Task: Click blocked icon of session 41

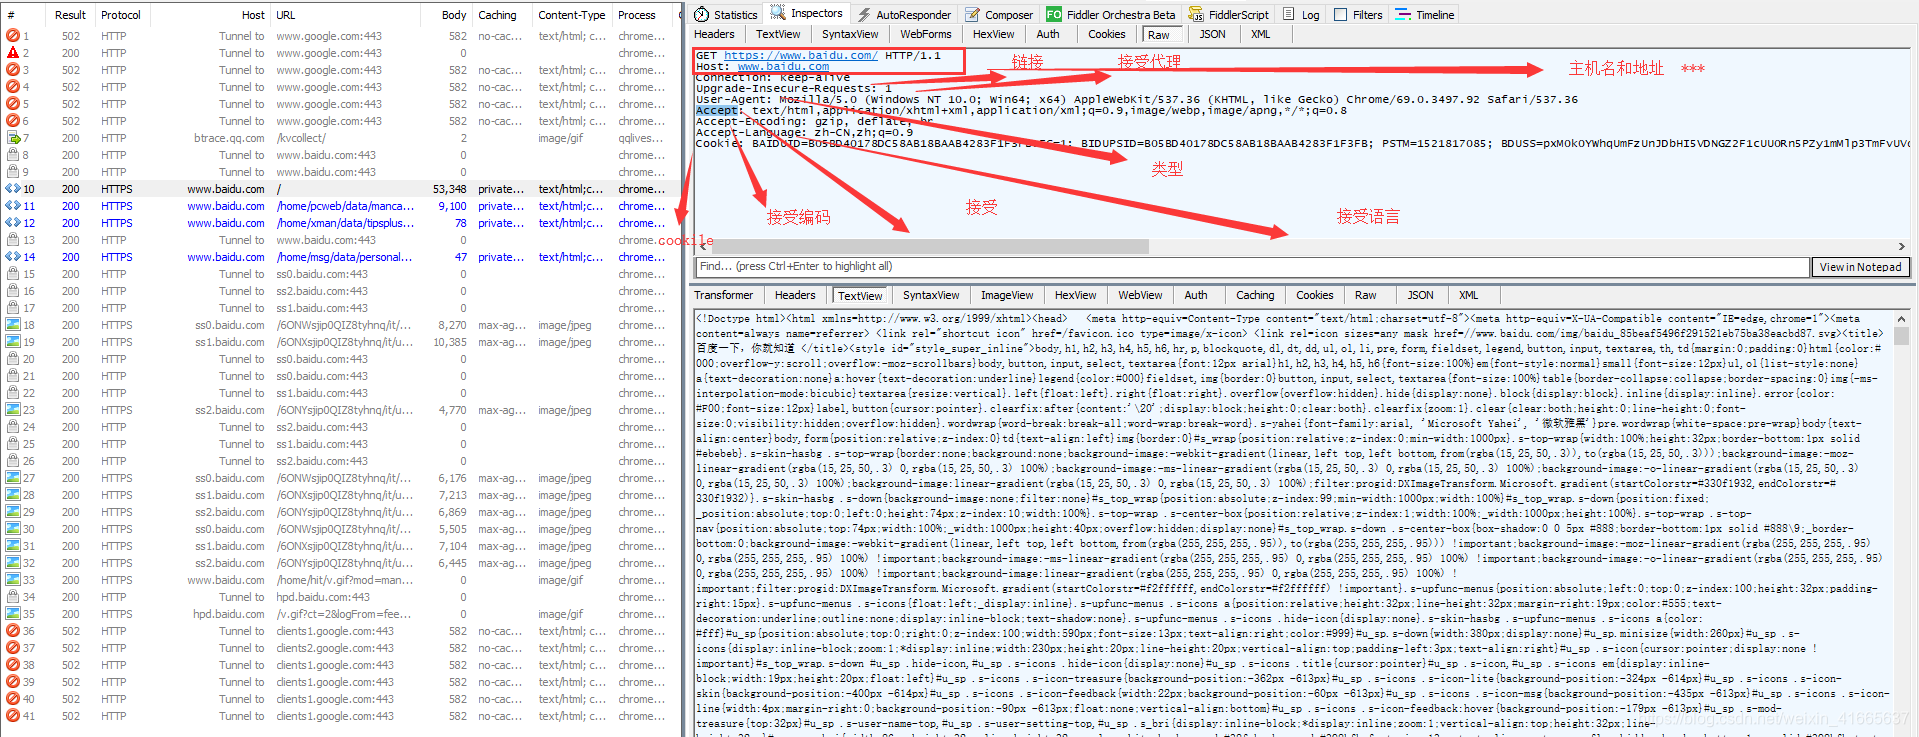Action: coord(13,716)
